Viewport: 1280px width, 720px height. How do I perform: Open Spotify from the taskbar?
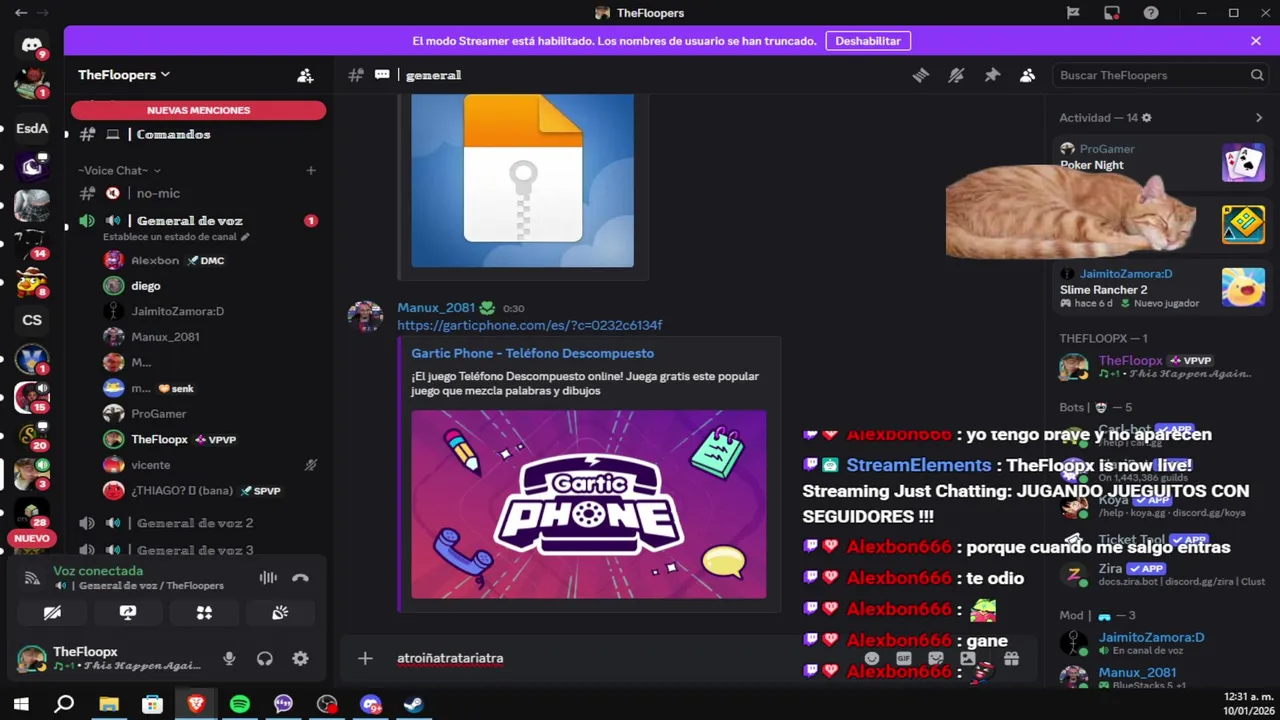240,704
